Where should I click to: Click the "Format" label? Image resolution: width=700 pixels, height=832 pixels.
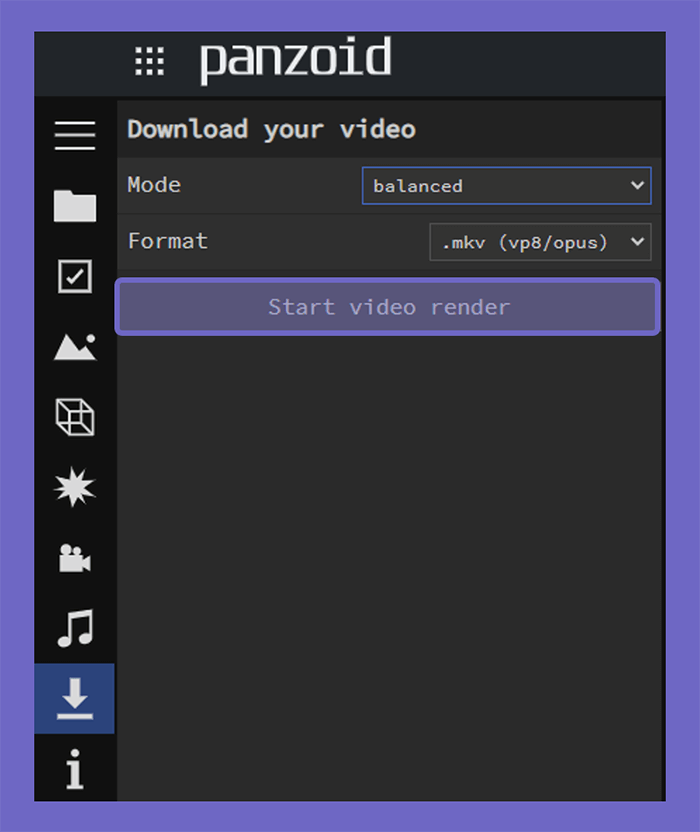click(168, 241)
